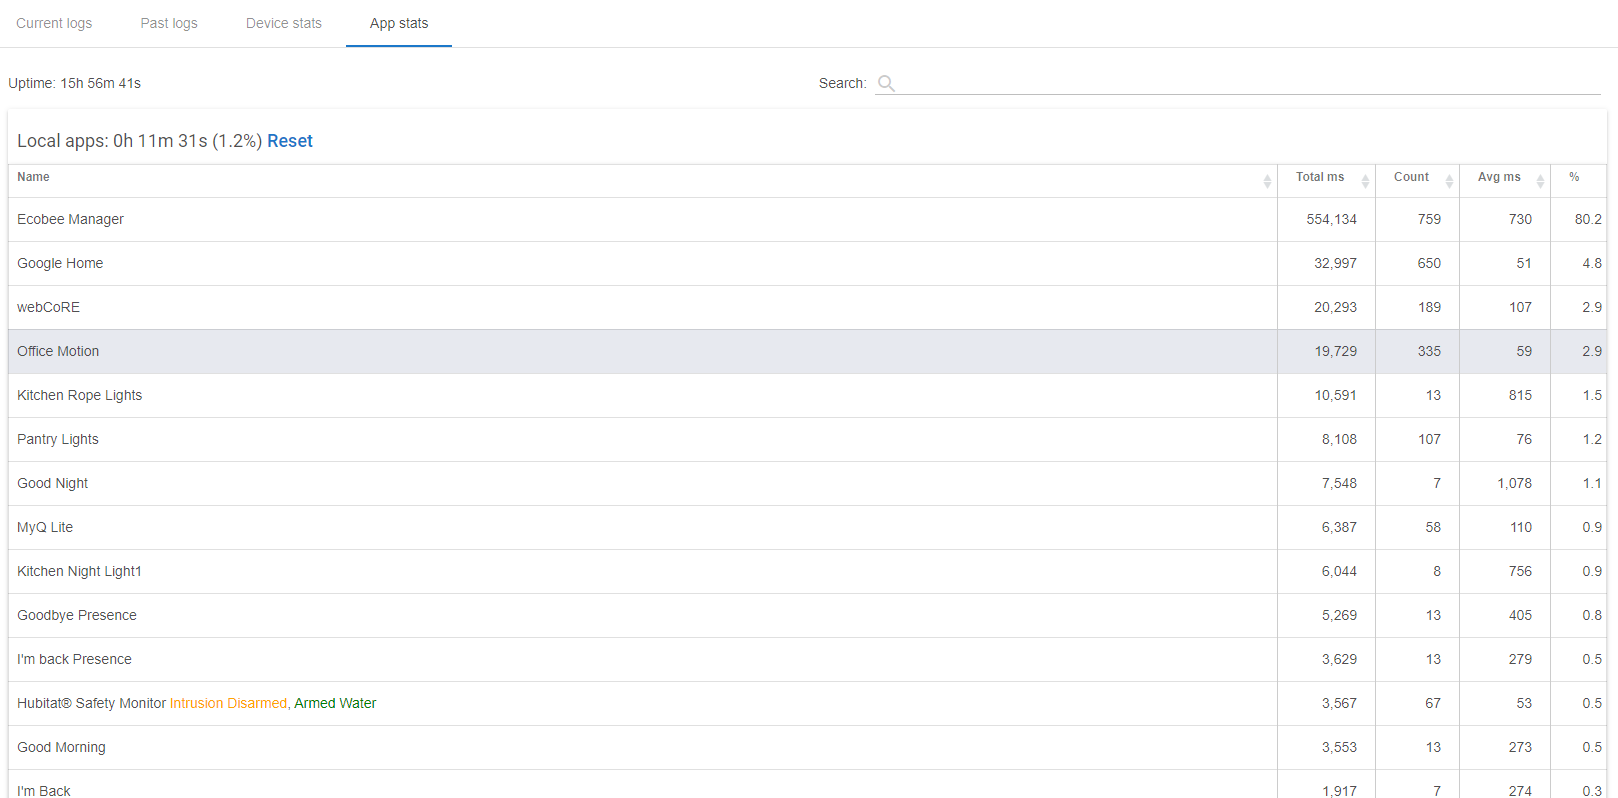1618x798 pixels.
Task: Switch to Device stats tab
Action: point(284,23)
